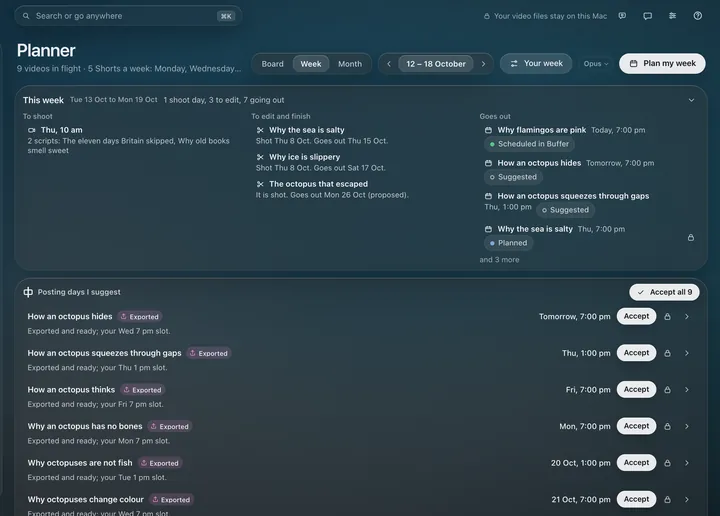Click Exported badge on Why octopuses are not fish
This screenshot has width=720, height=516.
(x=160, y=463)
